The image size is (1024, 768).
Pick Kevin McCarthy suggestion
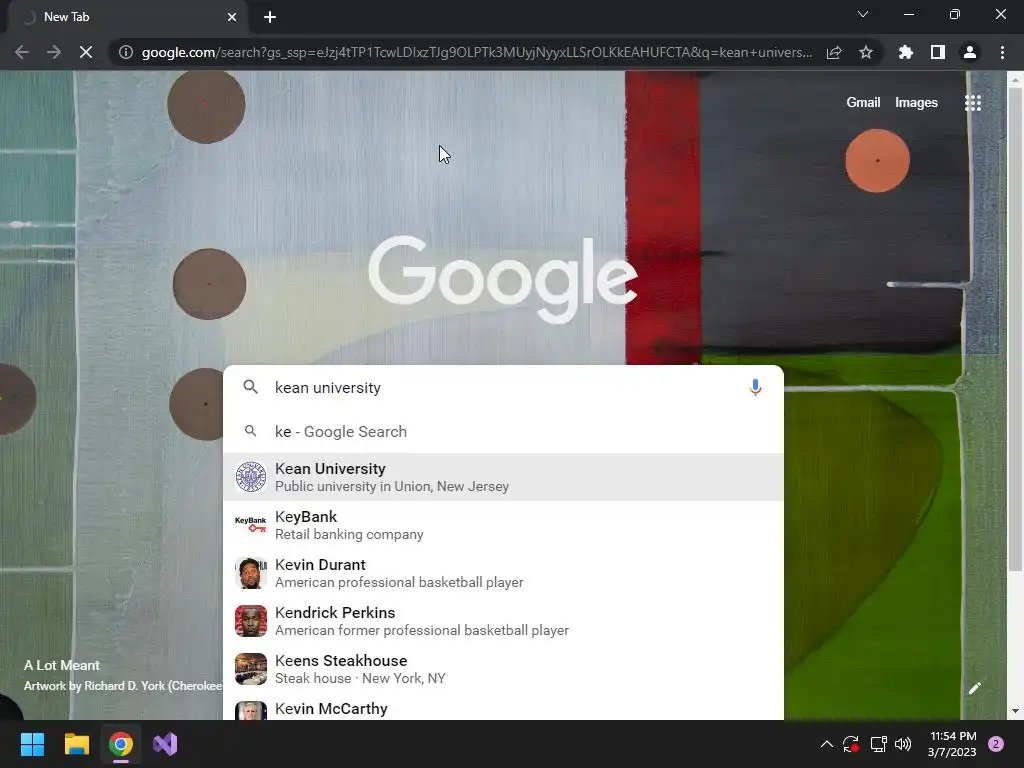pos(503,709)
